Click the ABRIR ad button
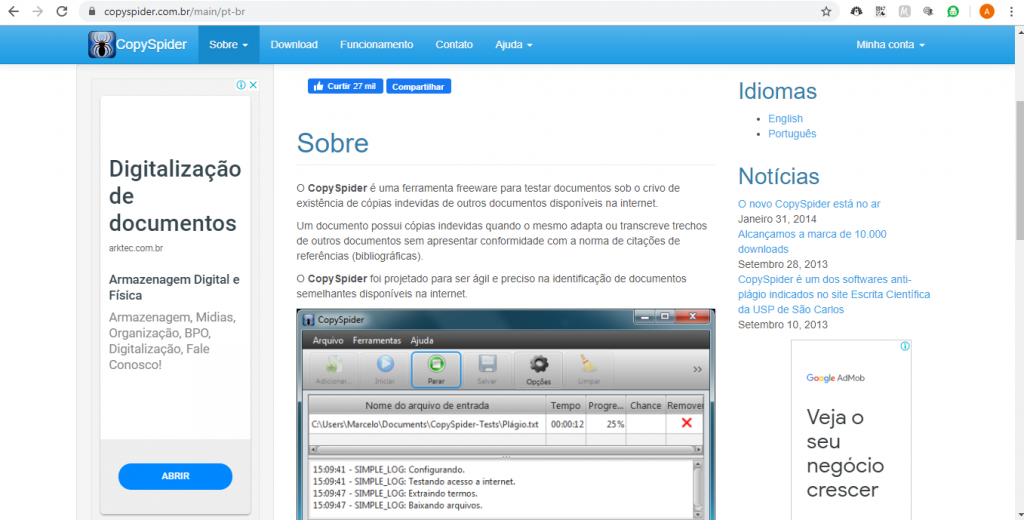The image size is (1024, 520). coord(175,476)
